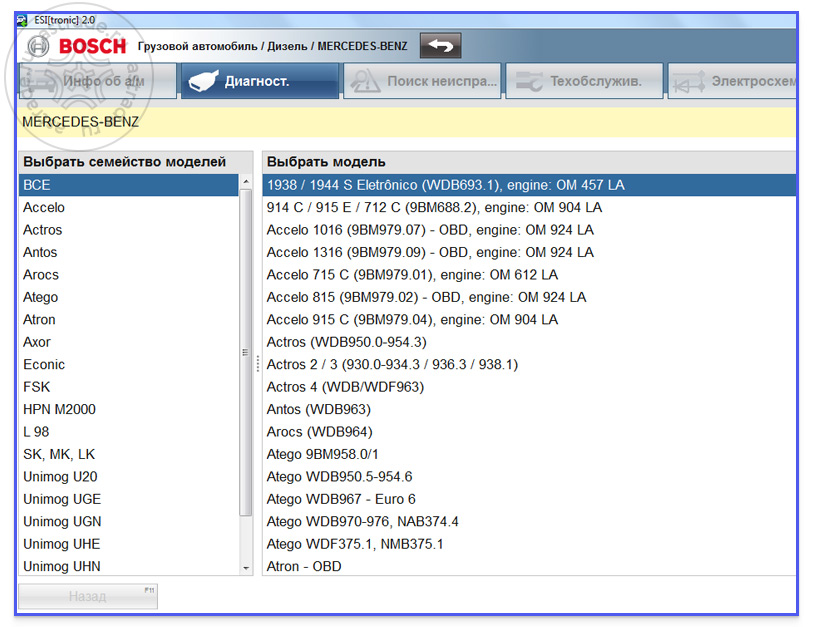Click scroll up arrow in model family list
The height and width of the screenshot is (627, 813).
pyautogui.click(x=246, y=182)
